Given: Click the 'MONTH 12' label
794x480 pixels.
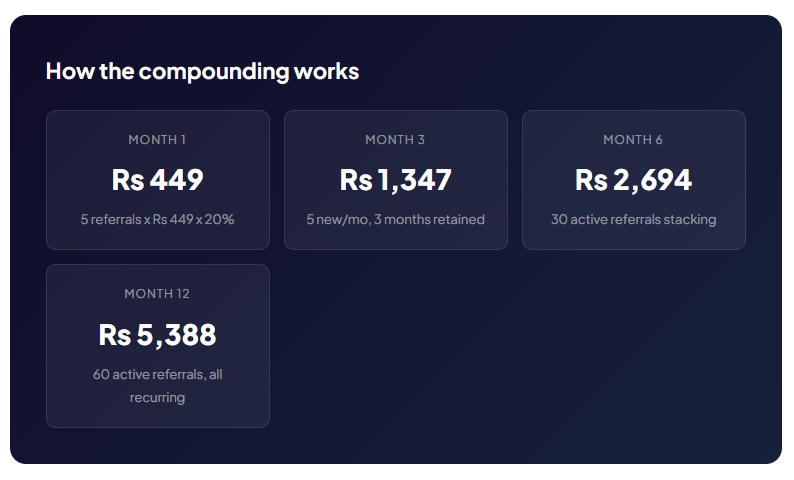Looking at the screenshot, I should (157, 294).
